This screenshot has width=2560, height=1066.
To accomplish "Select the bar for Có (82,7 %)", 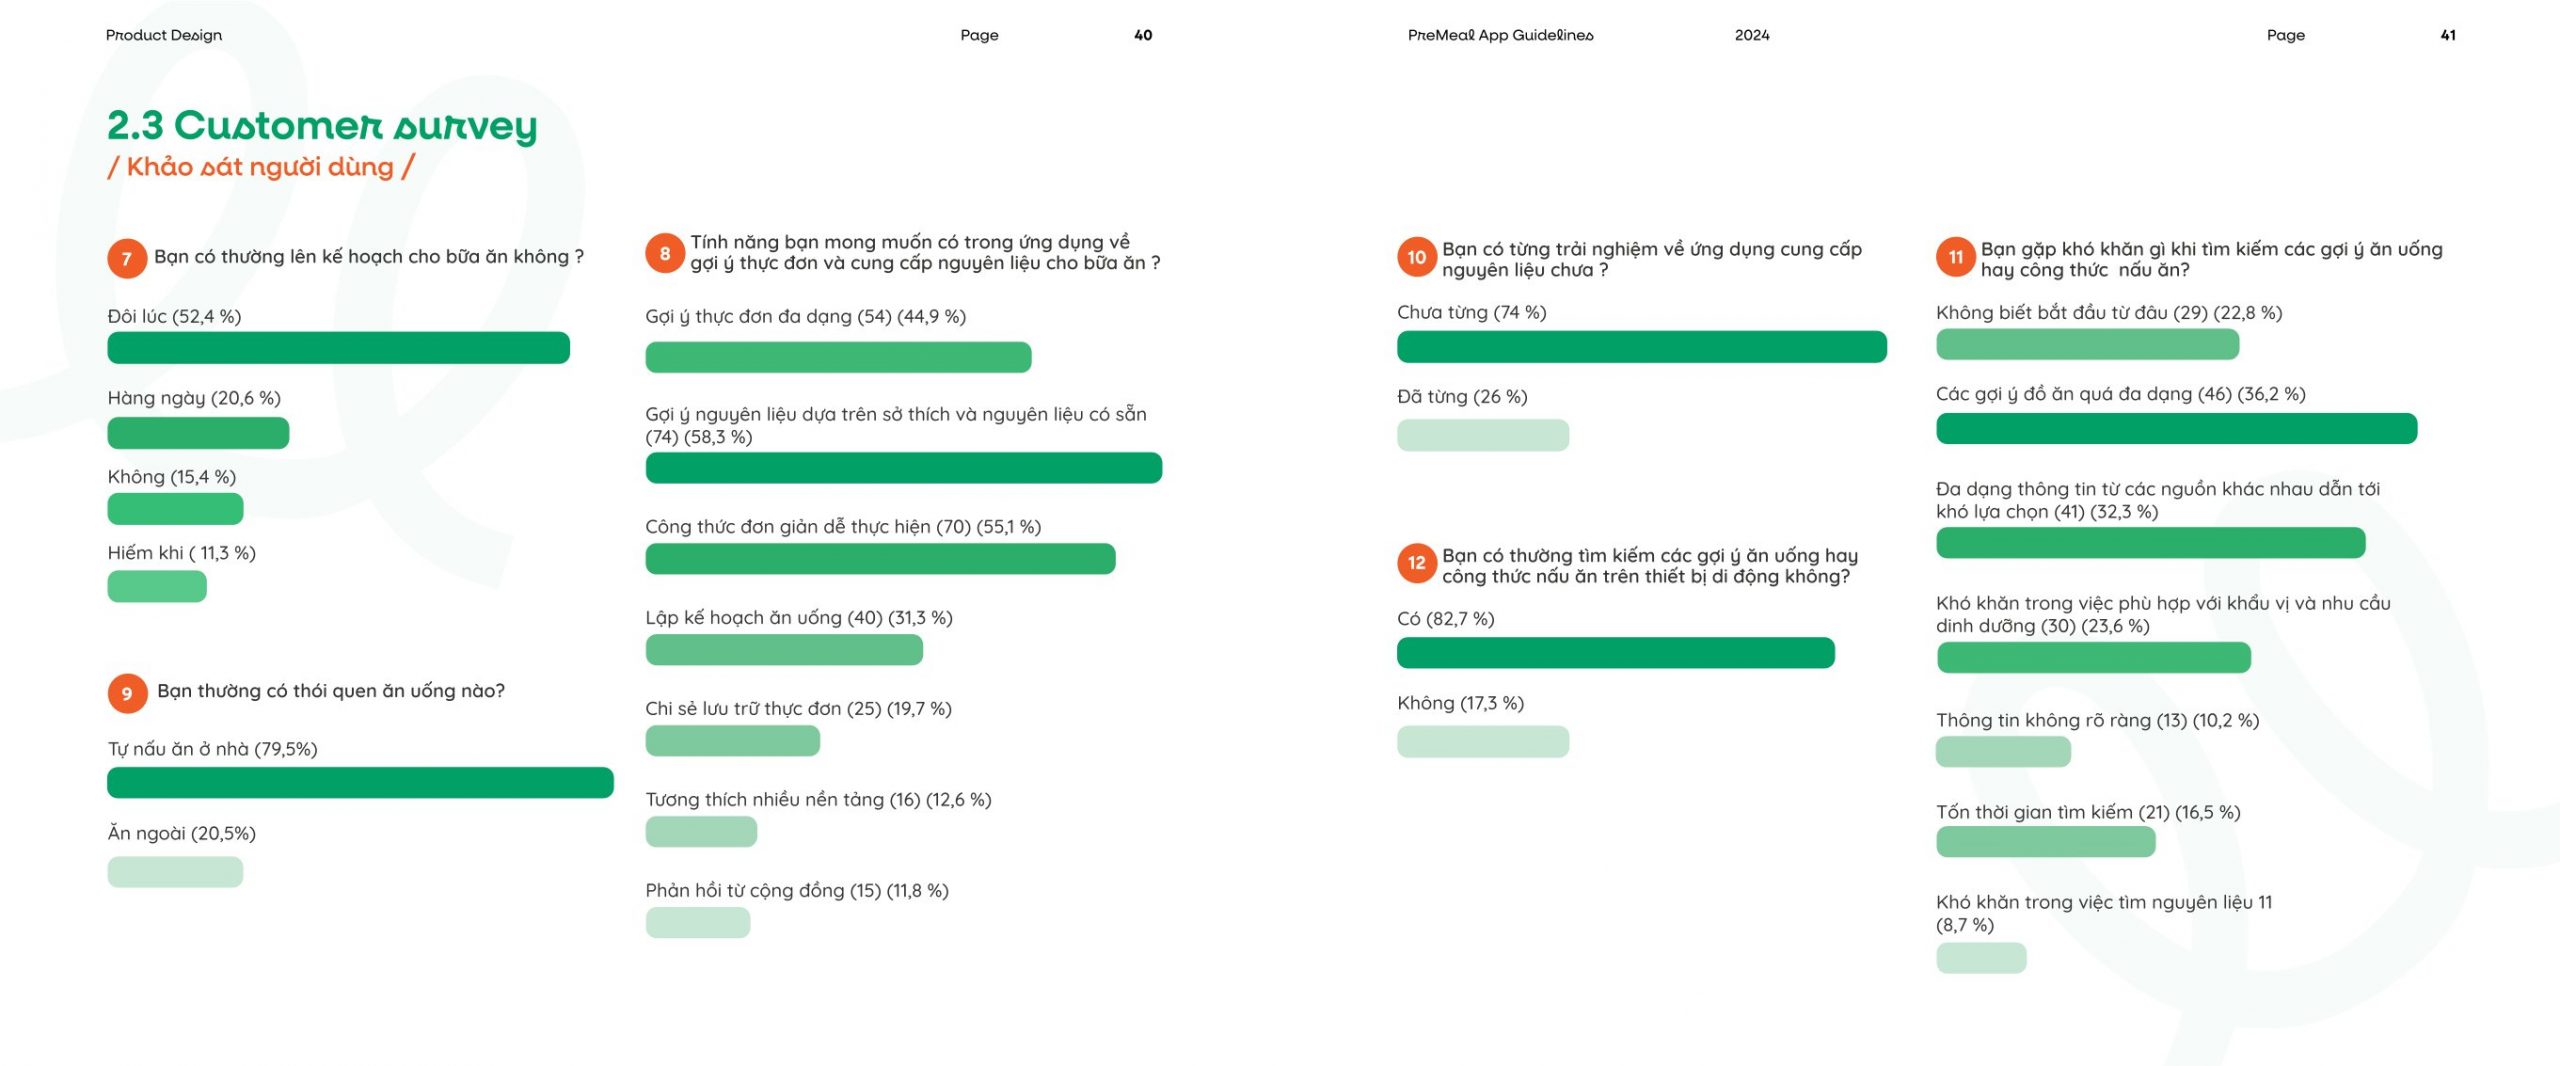I will [x=1615, y=653].
